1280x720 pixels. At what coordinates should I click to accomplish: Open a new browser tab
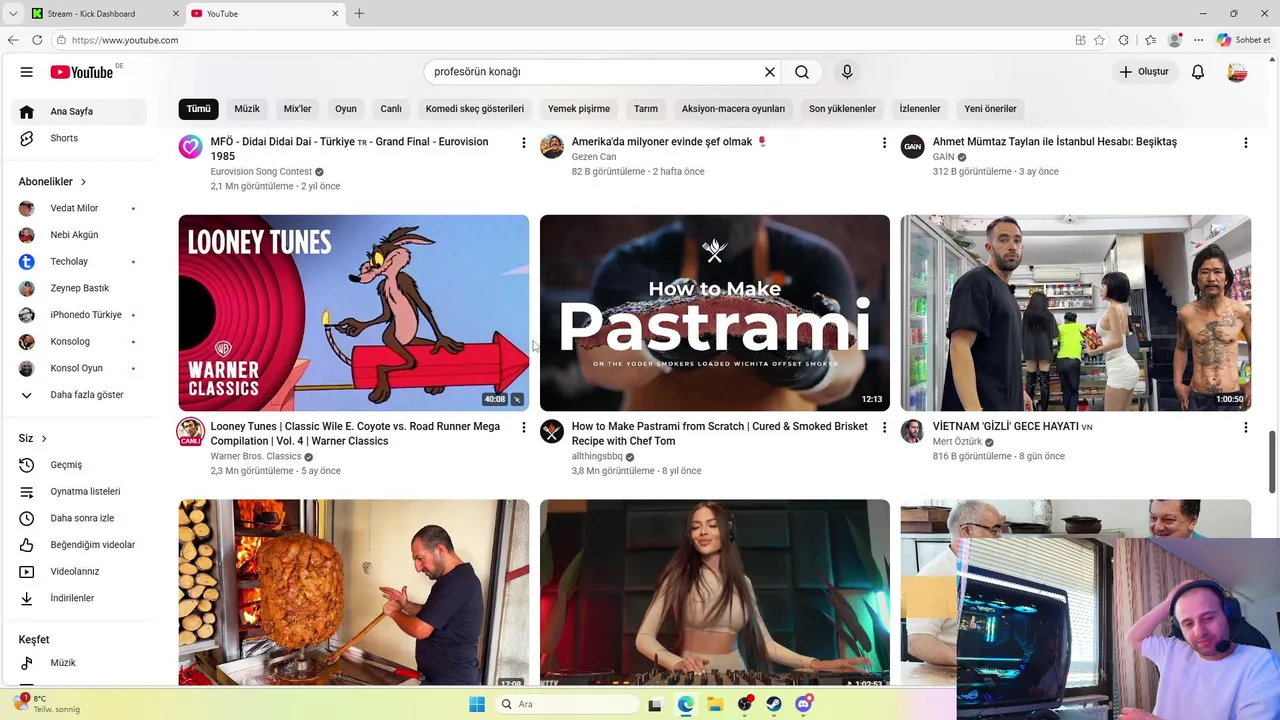pos(359,14)
